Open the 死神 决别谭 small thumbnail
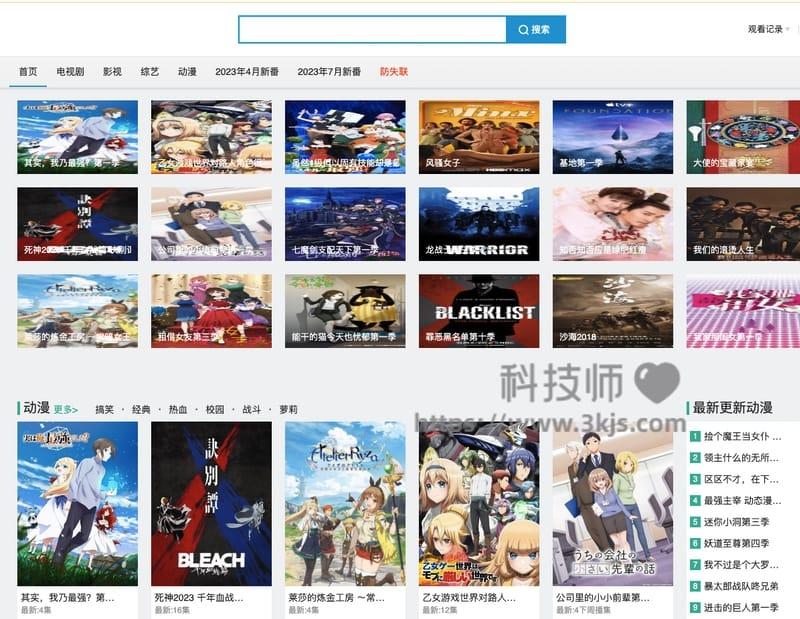Viewport: 800px width, 619px height. [78, 224]
